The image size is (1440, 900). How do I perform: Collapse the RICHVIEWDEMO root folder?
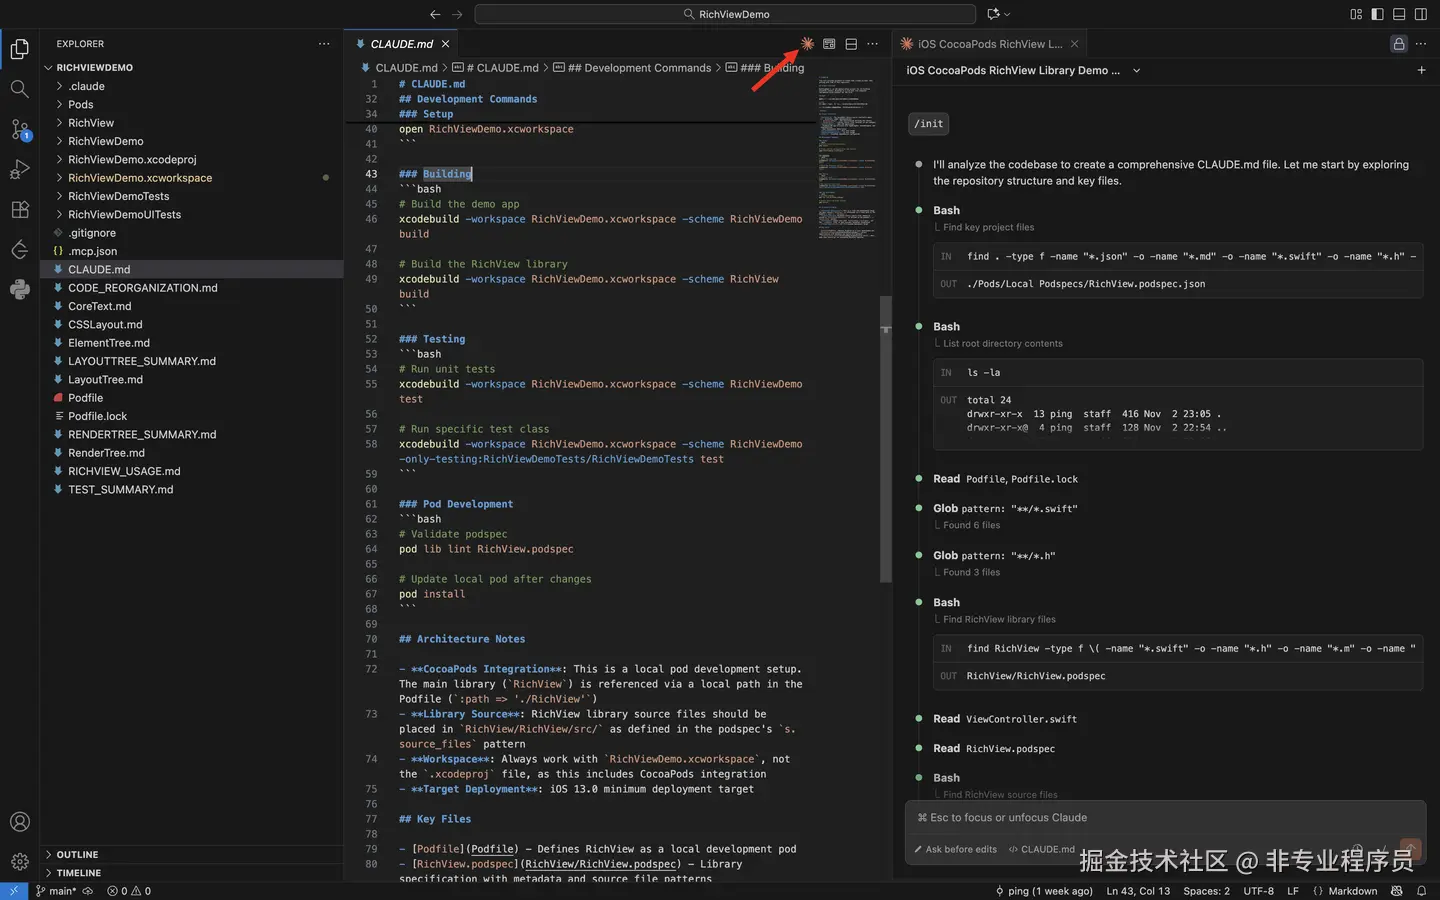point(191,67)
